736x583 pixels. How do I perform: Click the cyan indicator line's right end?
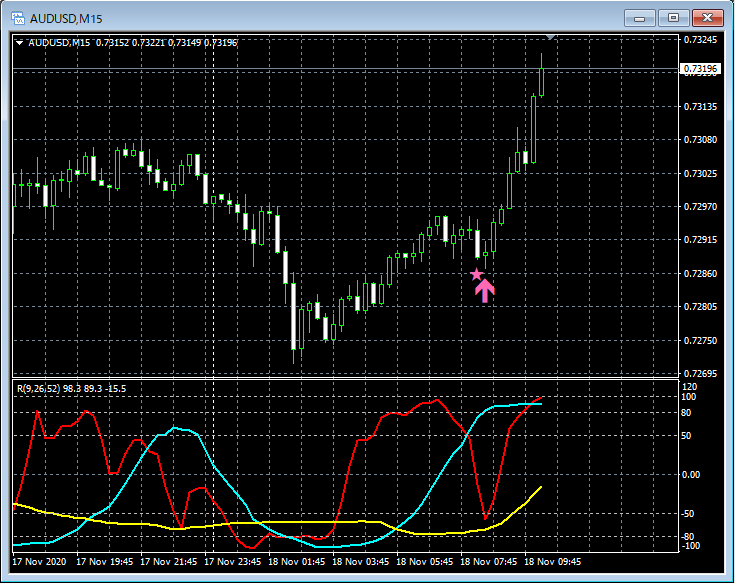tap(541, 404)
